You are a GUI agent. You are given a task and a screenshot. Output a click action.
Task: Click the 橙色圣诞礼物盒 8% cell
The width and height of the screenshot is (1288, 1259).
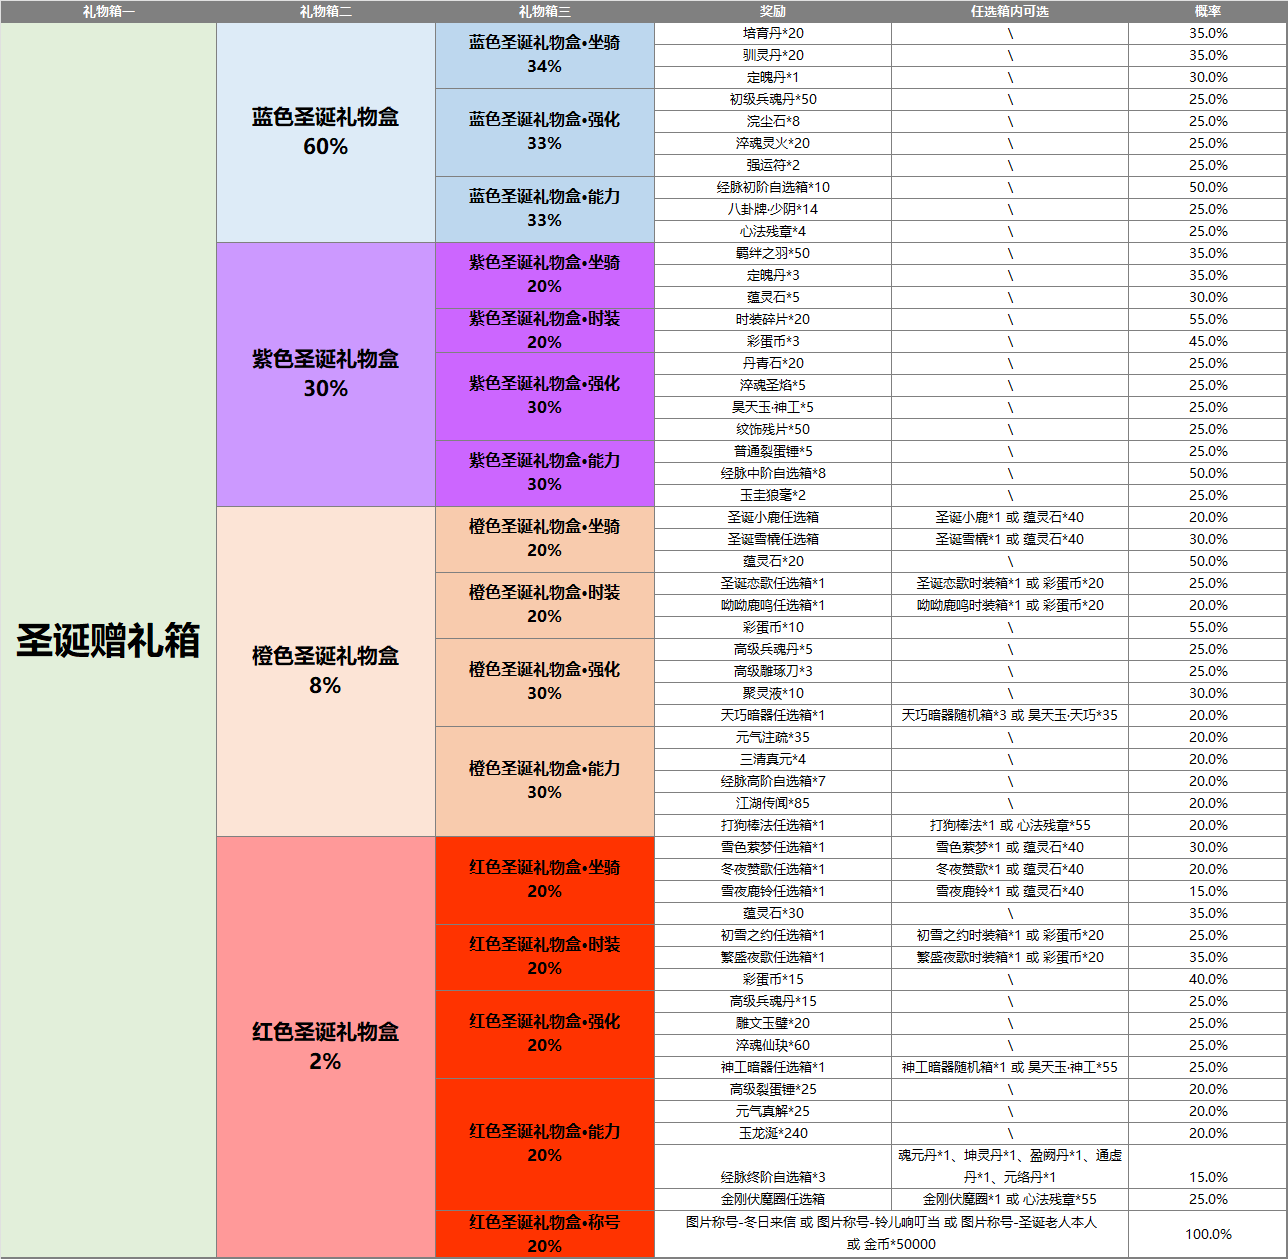326,671
